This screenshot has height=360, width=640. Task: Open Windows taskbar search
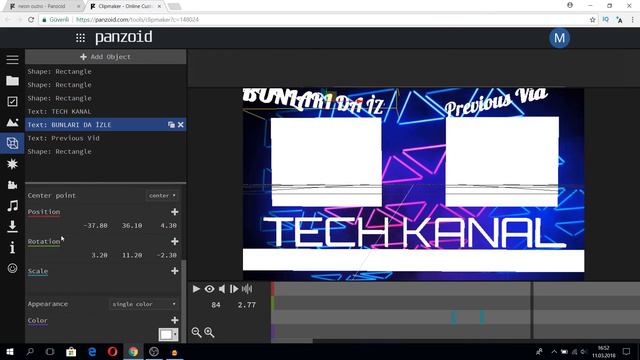pos(30,351)
